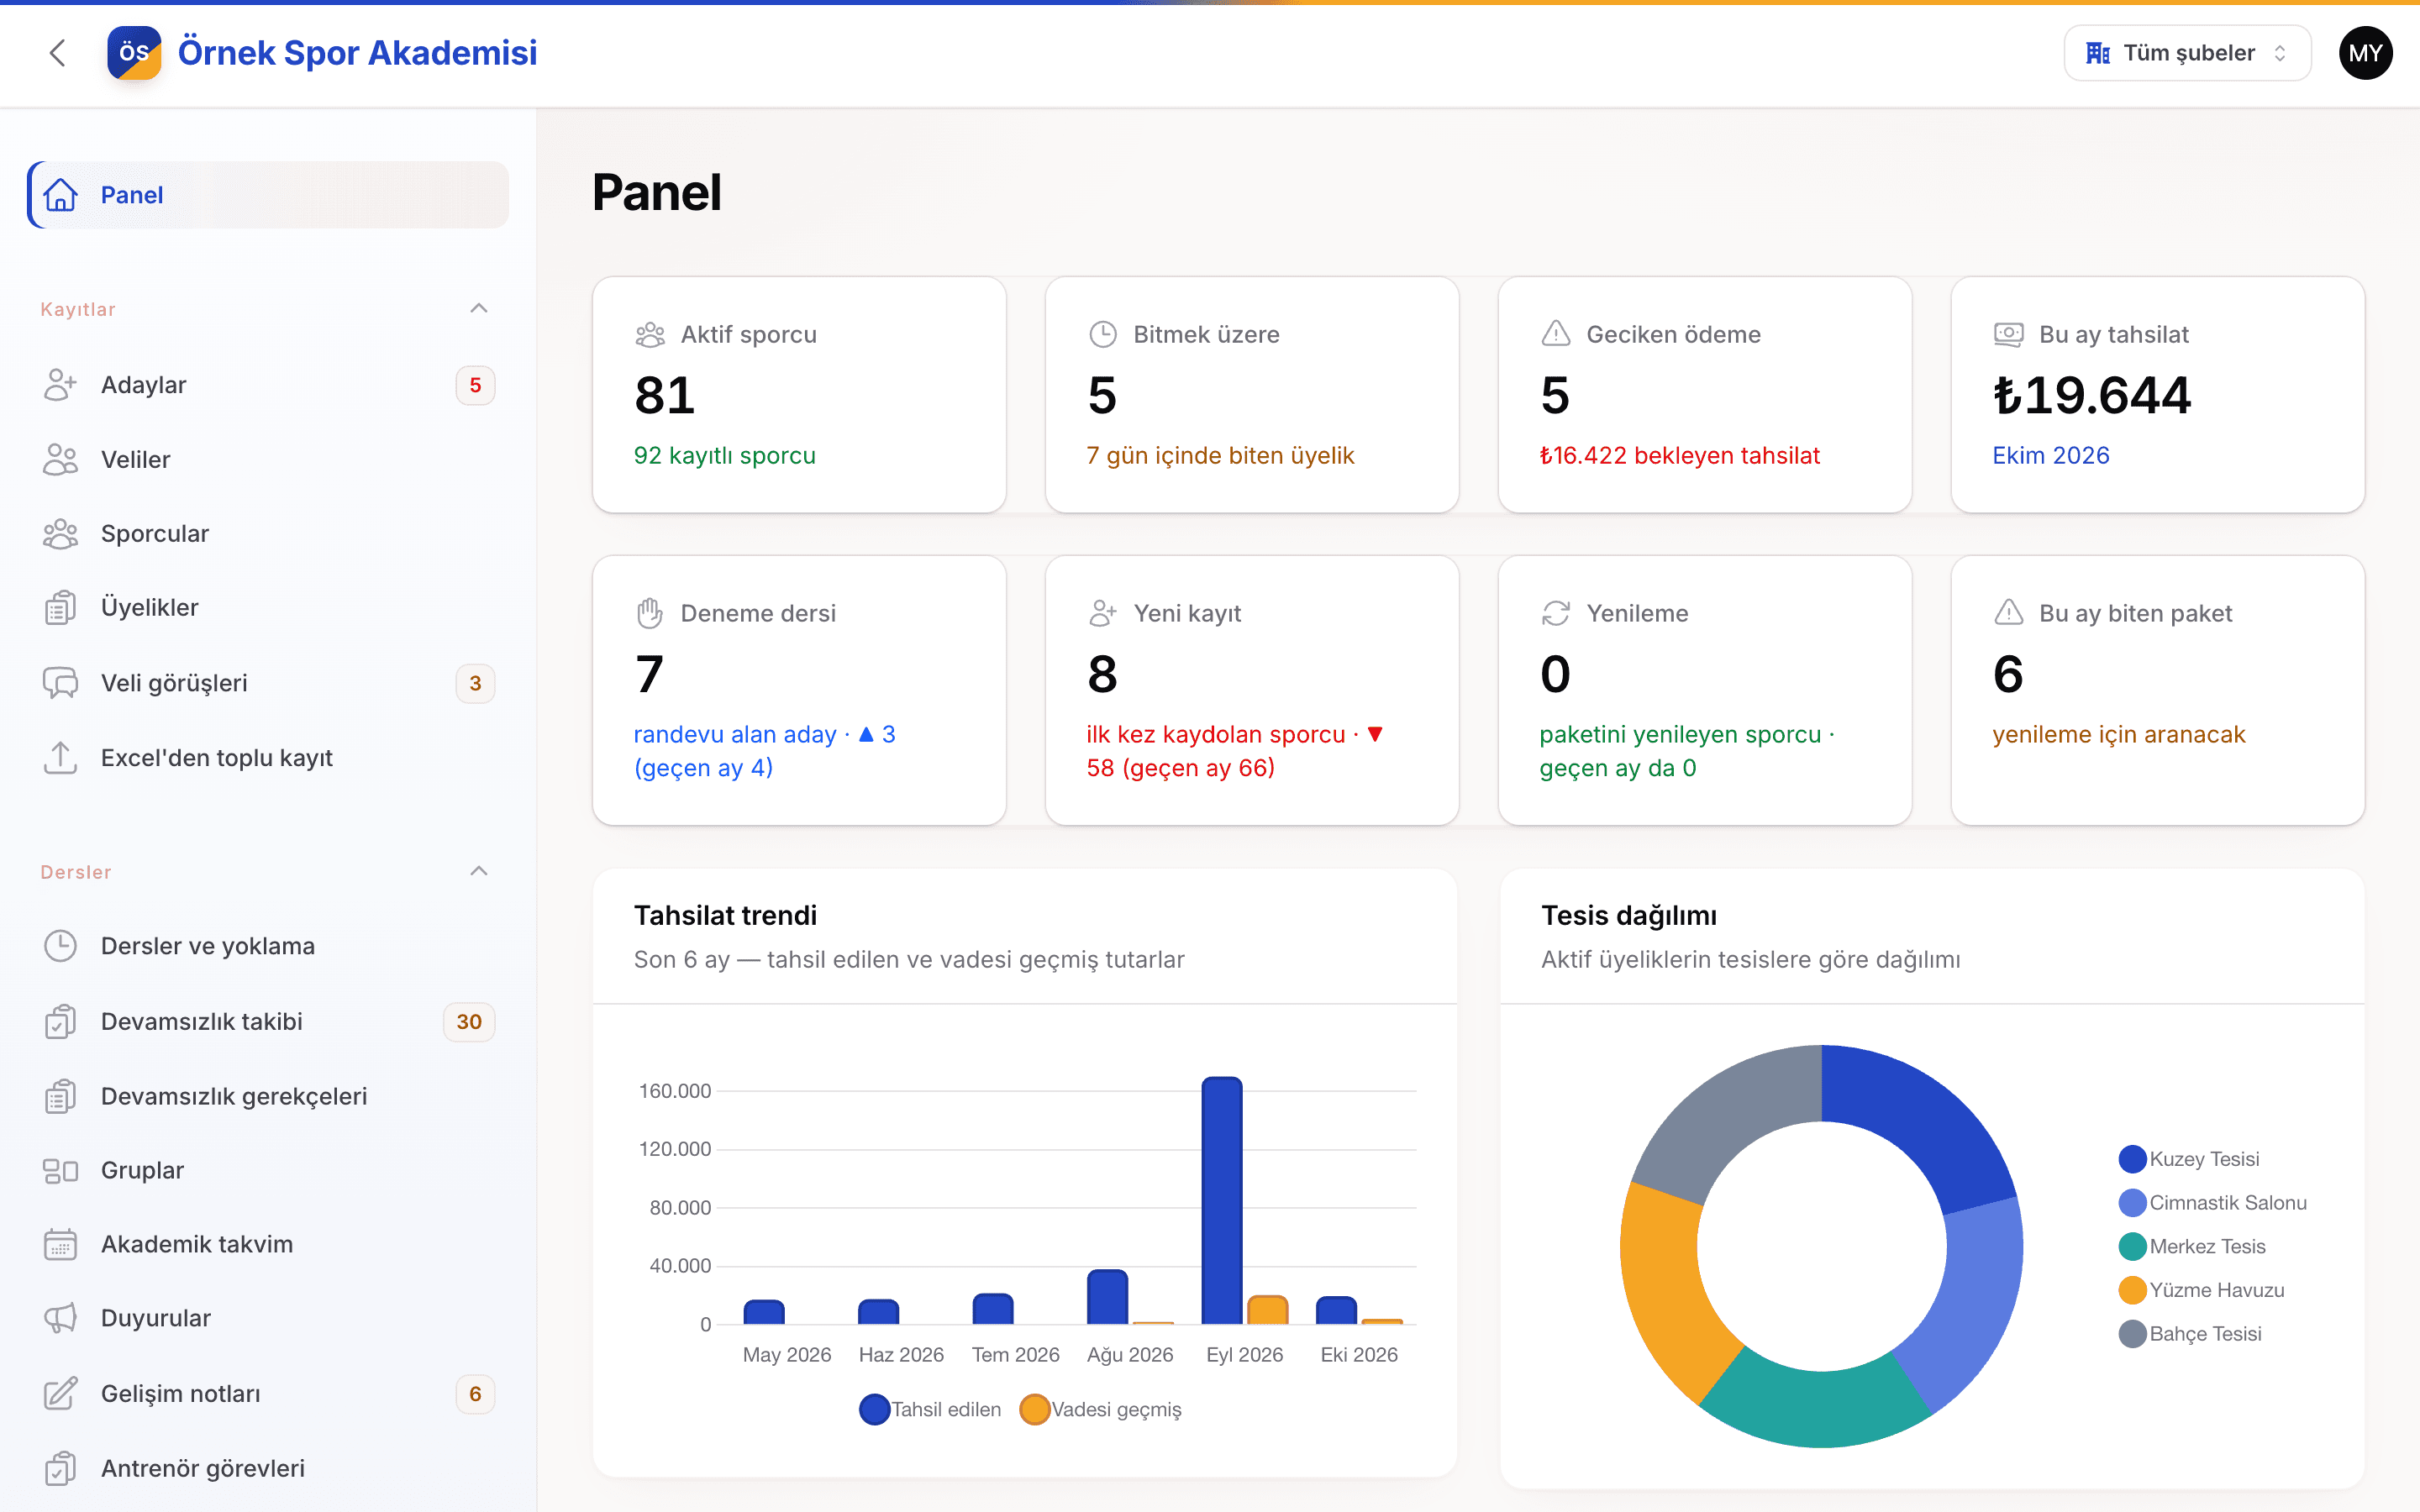
Task: Click the Gelişim notları pencil icon
Action: click(x=61, y=1394)
